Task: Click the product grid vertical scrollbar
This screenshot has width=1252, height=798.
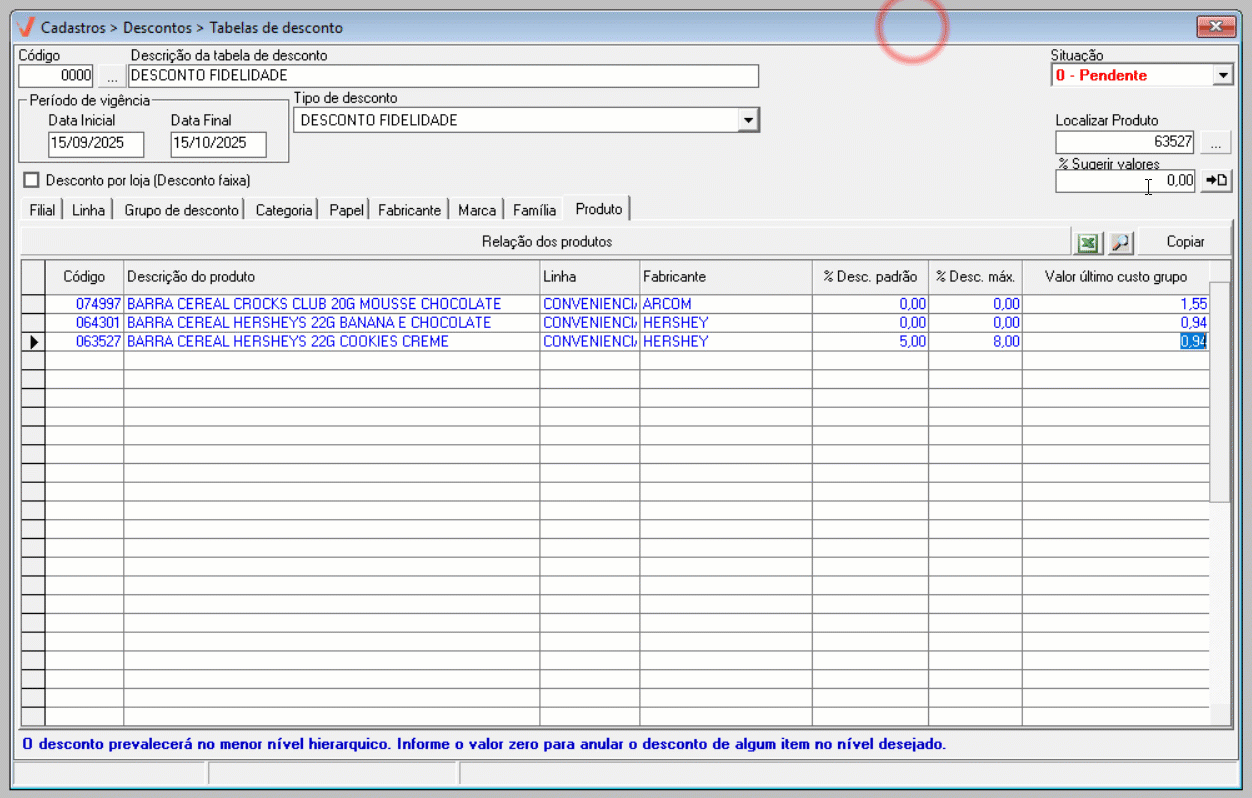Action: pos(1219,400)
